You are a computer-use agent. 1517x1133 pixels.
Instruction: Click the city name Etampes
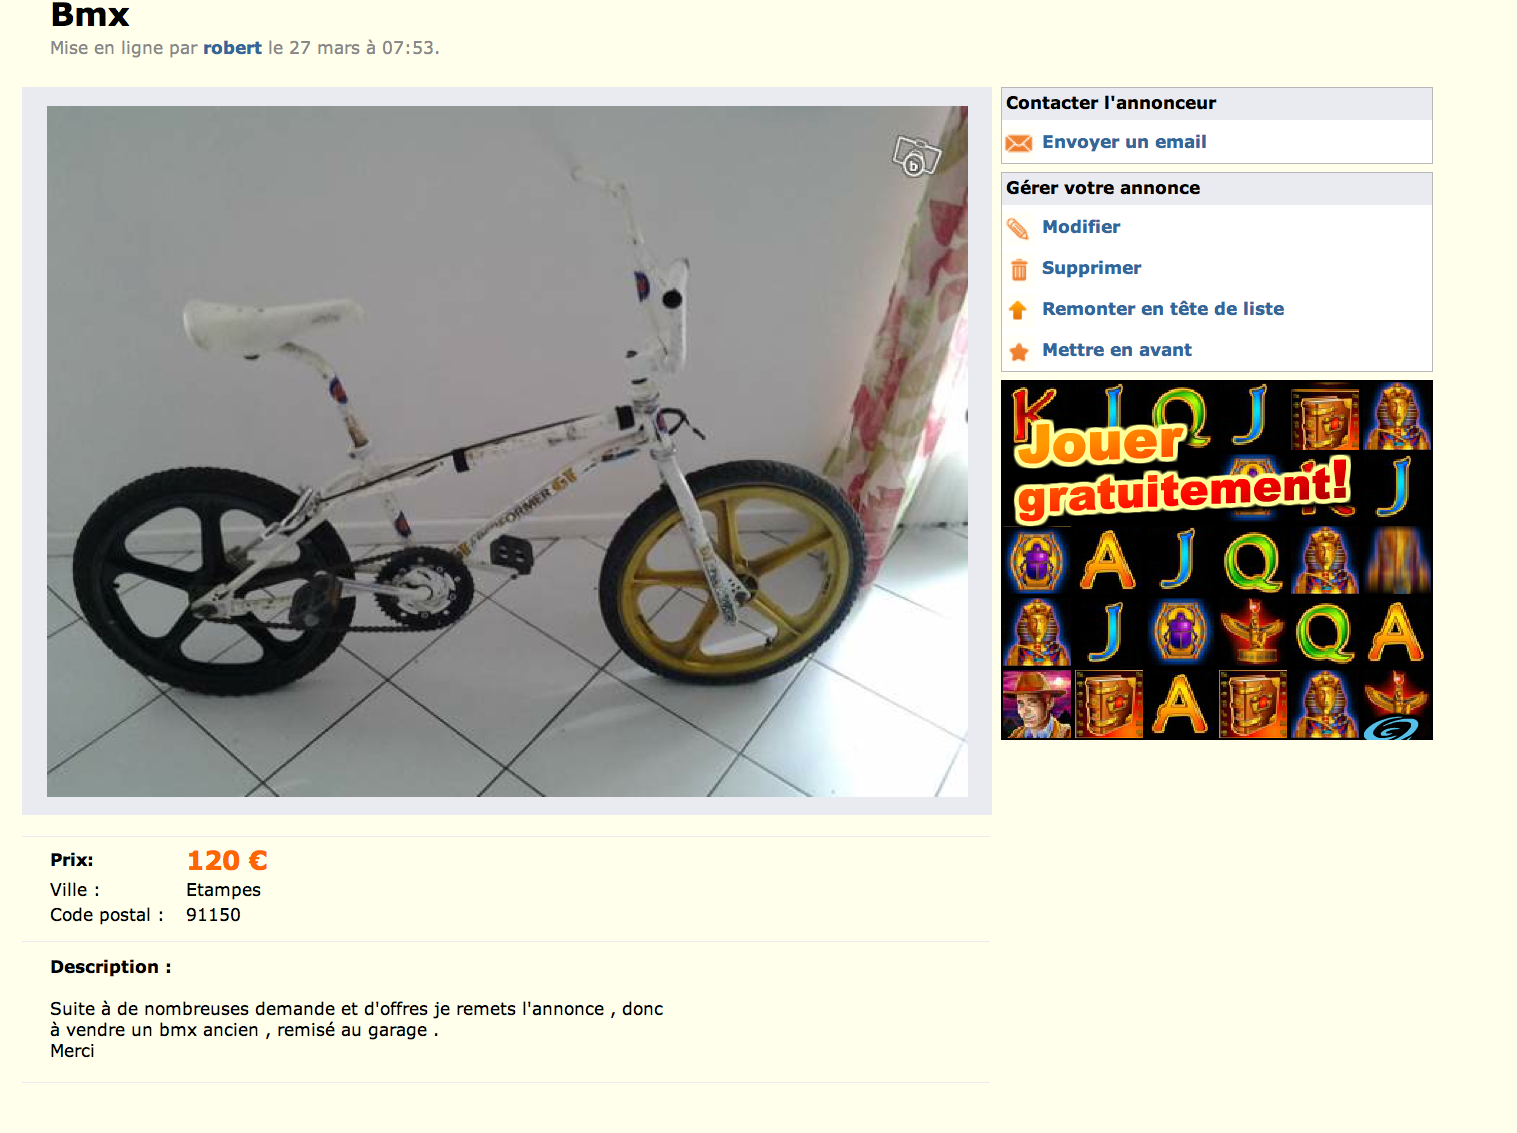pyautogui.click(x=223, y=890)
